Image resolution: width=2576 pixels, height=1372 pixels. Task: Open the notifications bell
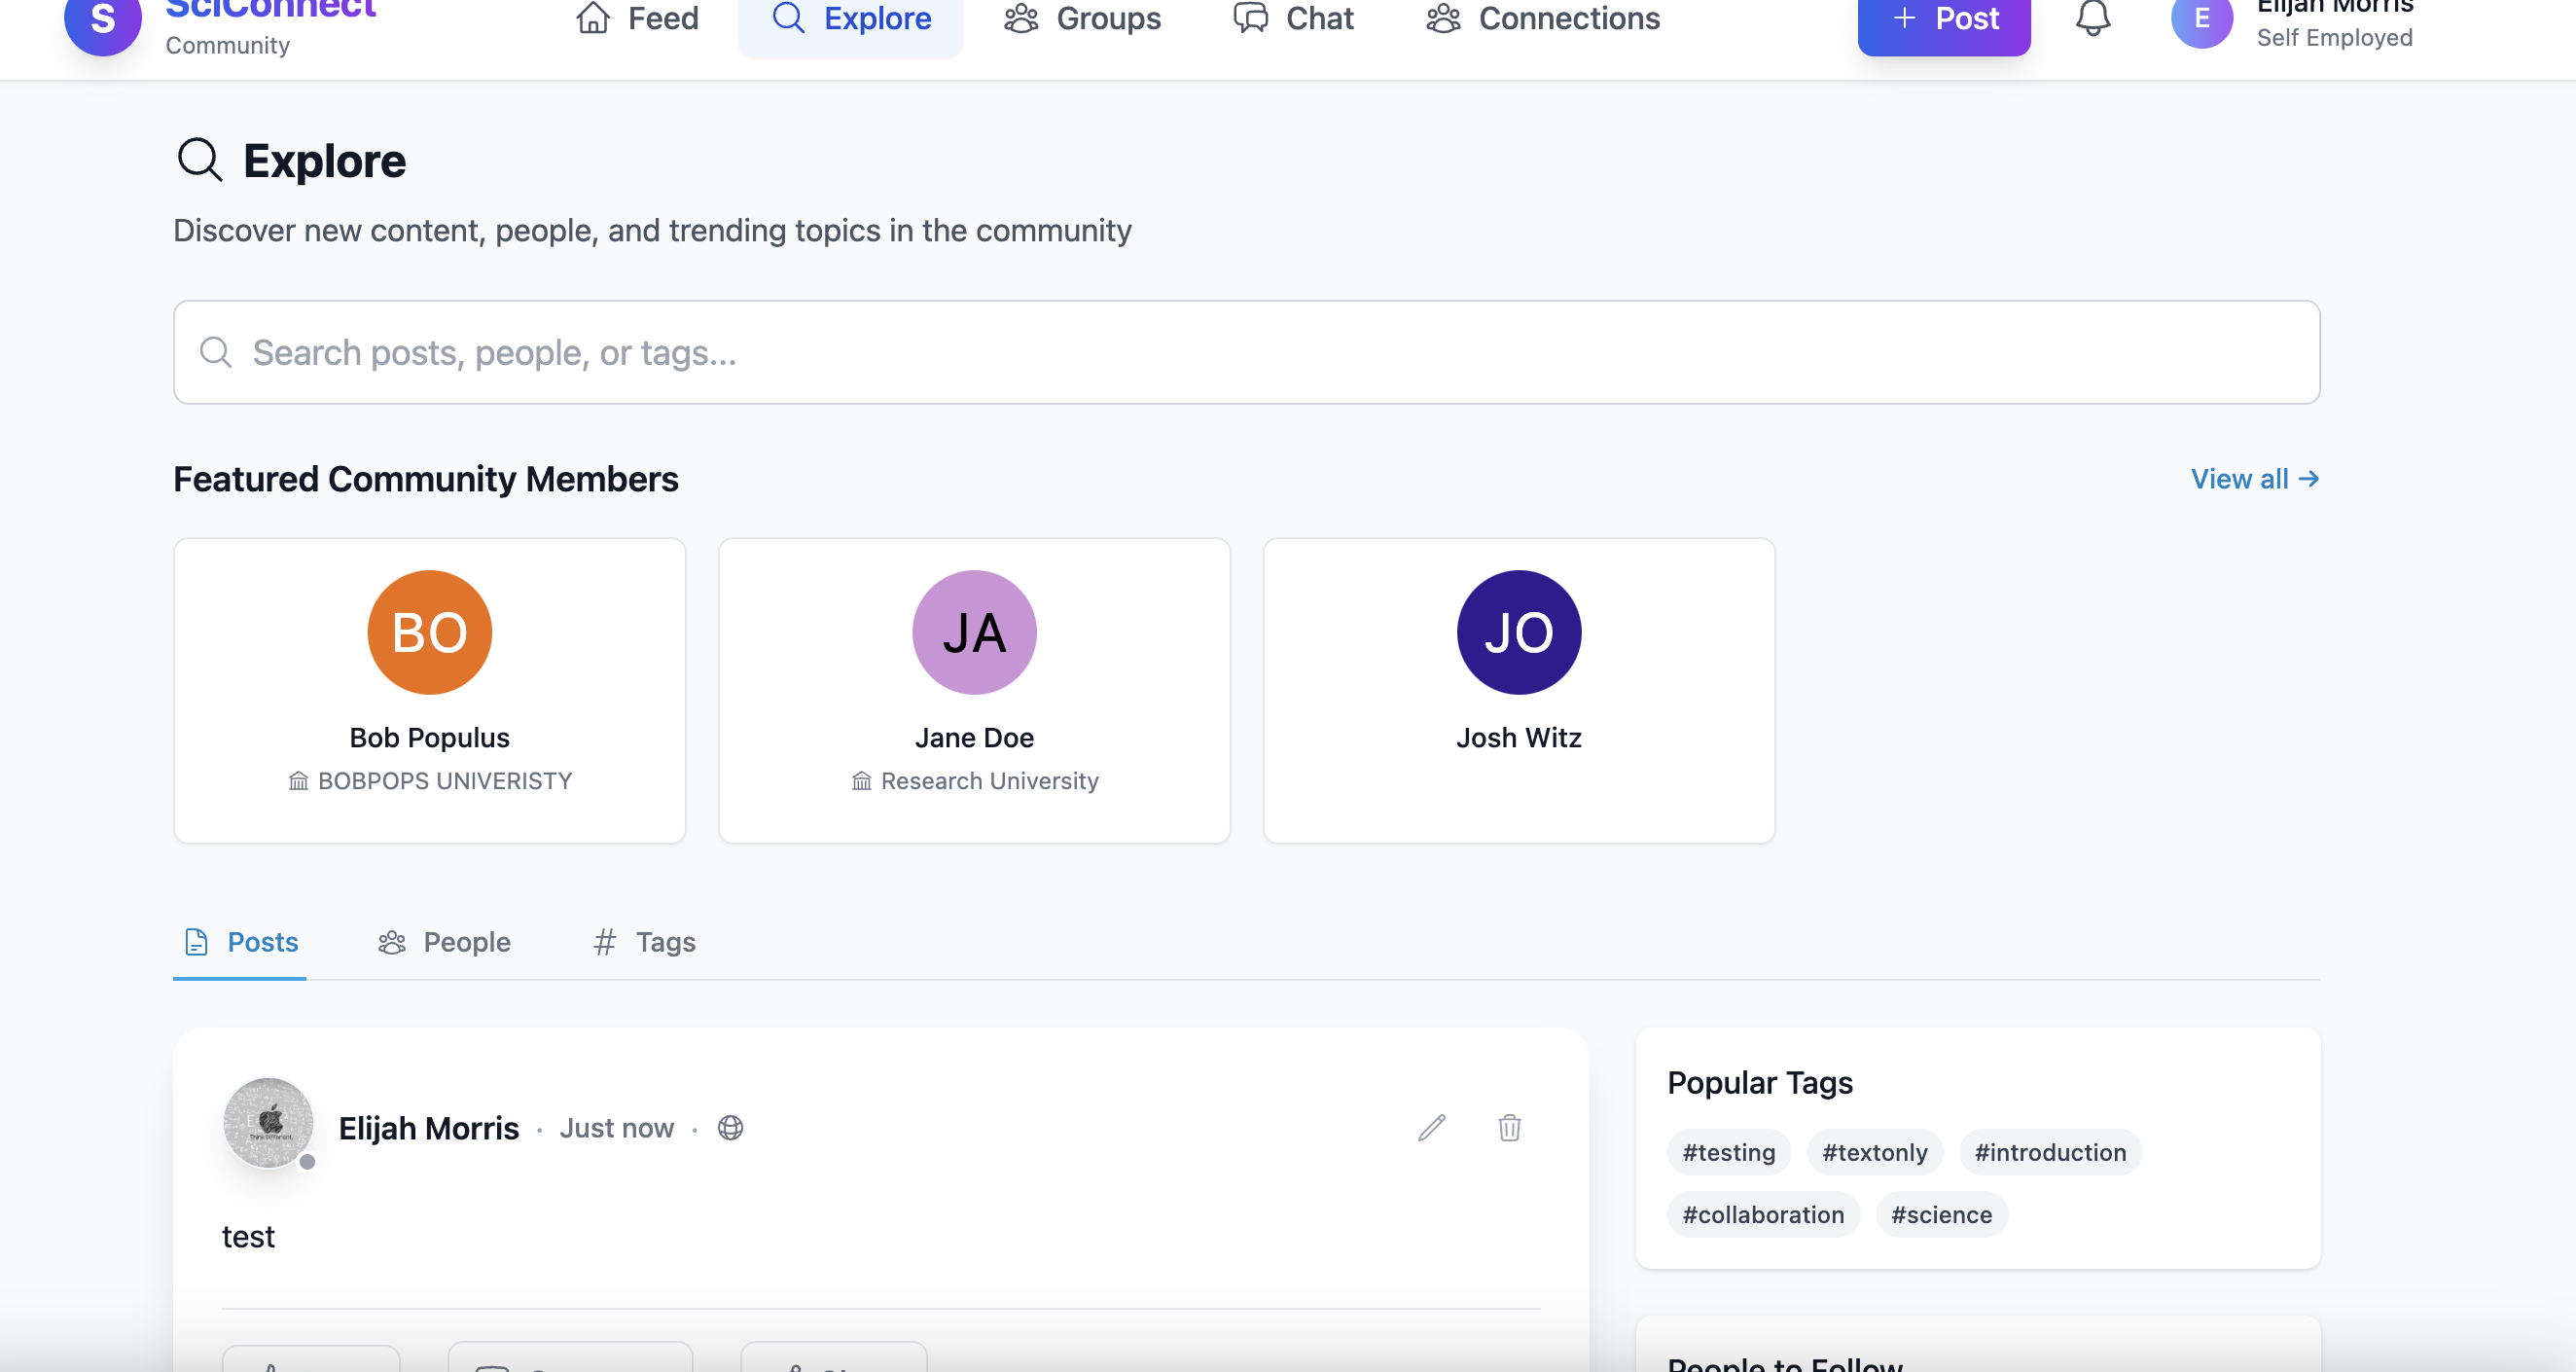(2092, 18)
